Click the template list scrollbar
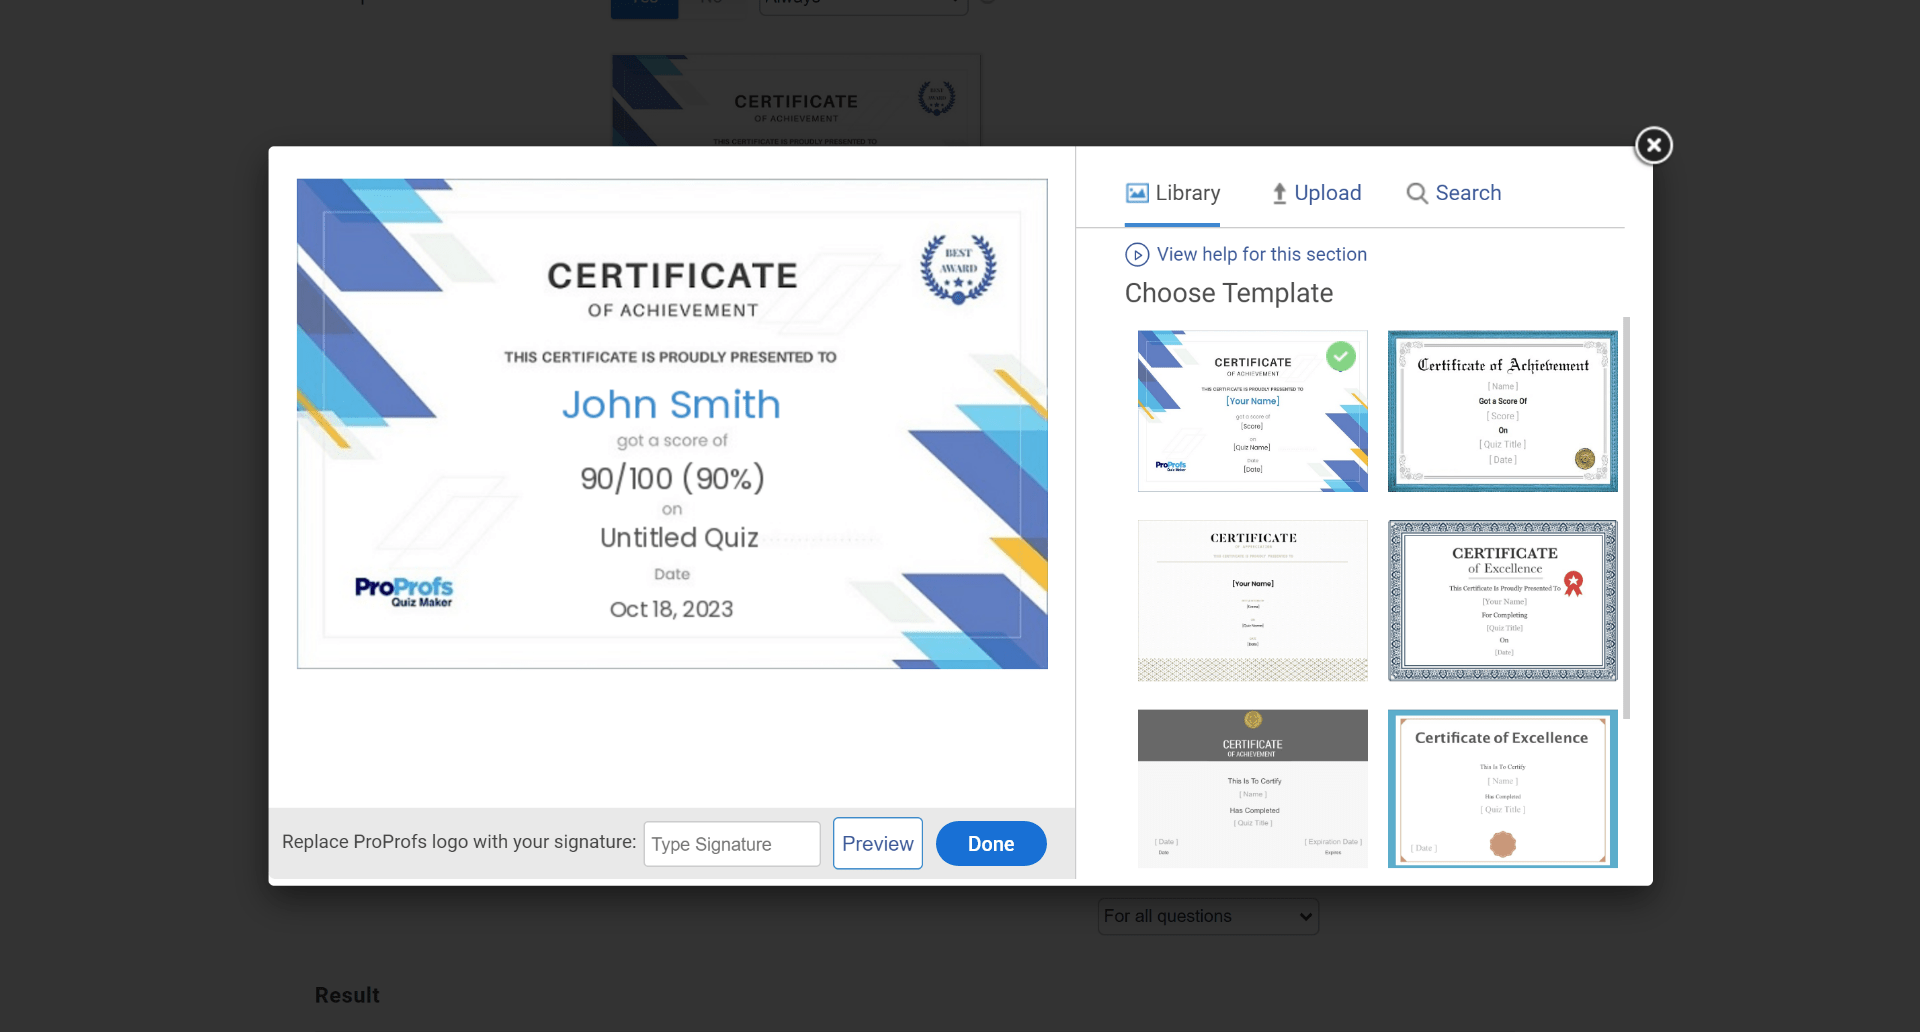Viewport: 1920px width, 1032px height. point(1626,518)
